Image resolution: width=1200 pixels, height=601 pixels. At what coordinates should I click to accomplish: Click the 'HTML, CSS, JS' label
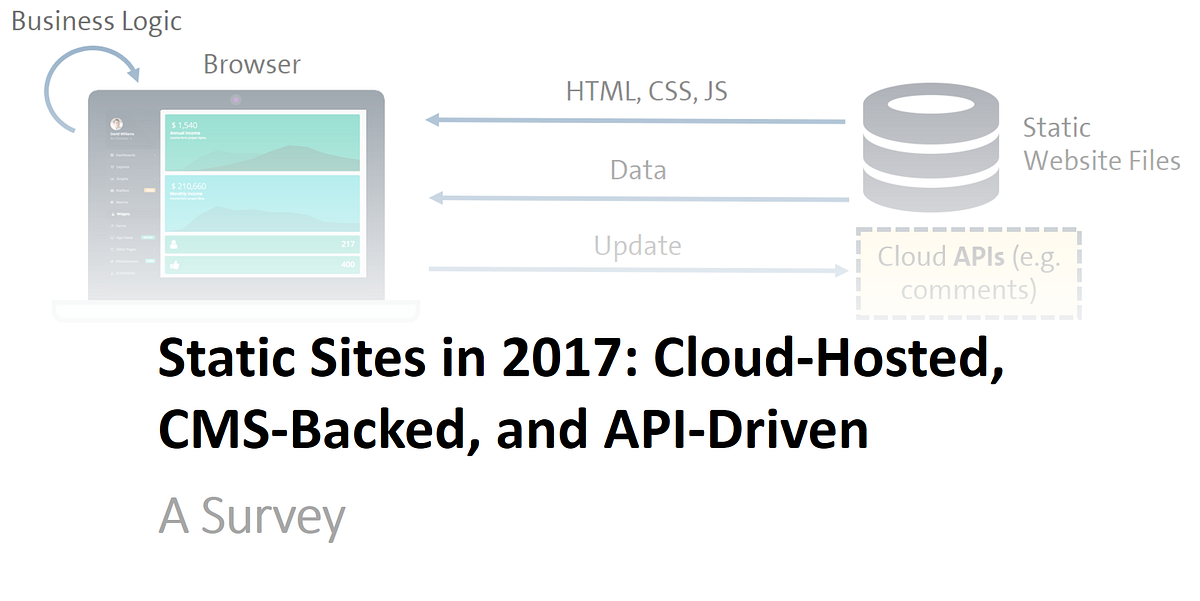click(x=647, y=92)
